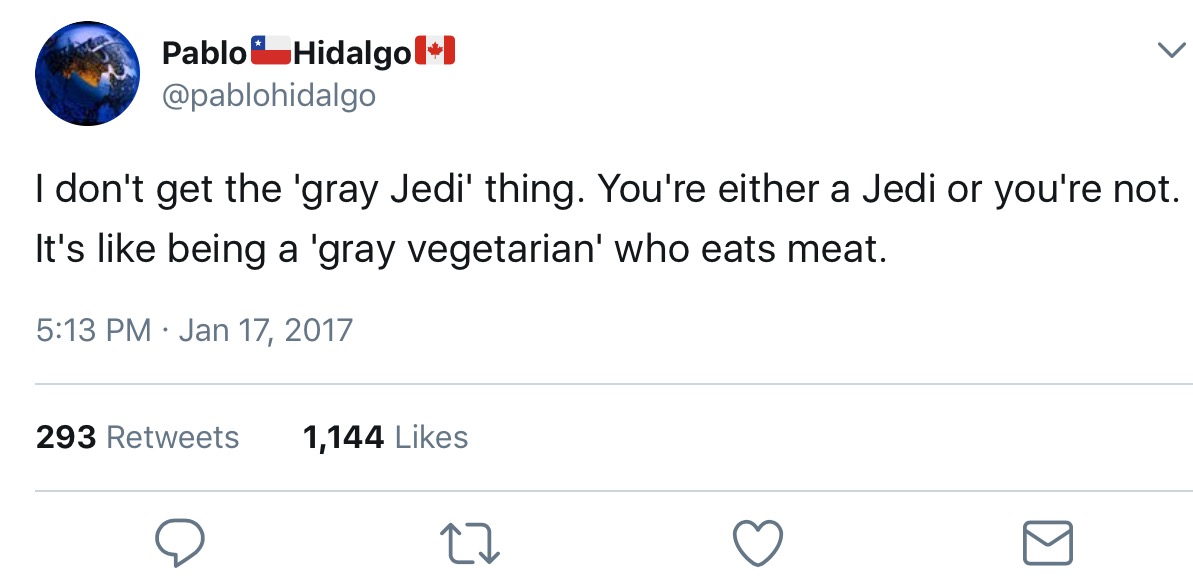Screen dimensions: 1193x581
Task: Share the tweet via the envelope icon
Action: (x=1047, y=543)
